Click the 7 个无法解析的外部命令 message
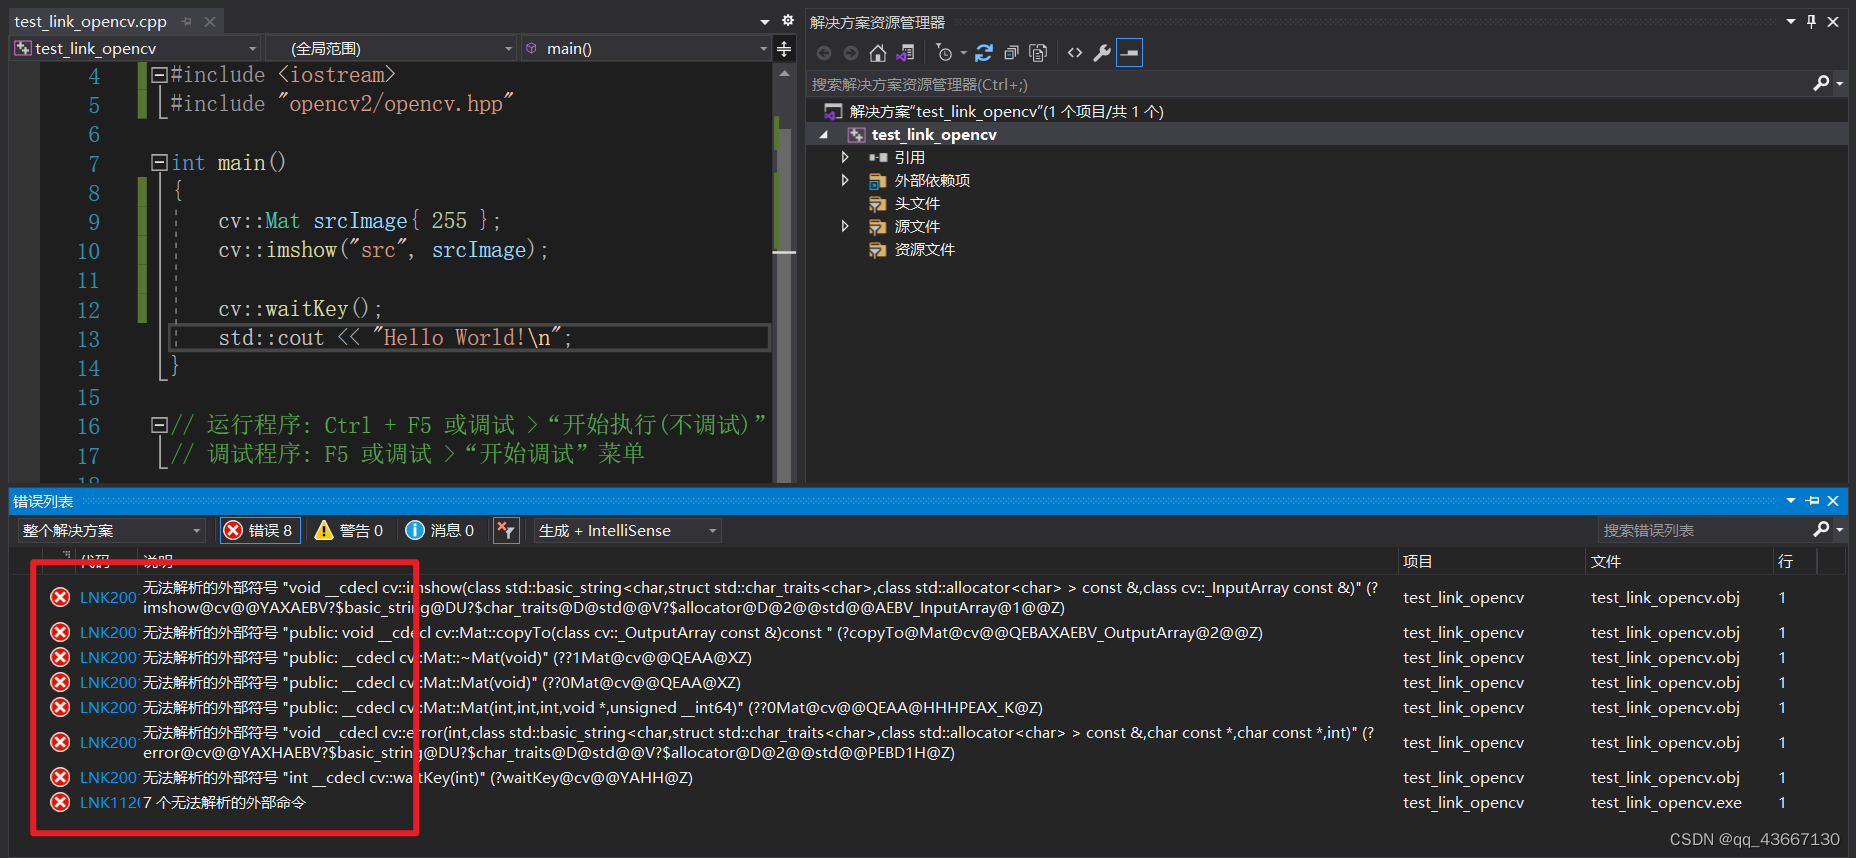 coord(224,802)
